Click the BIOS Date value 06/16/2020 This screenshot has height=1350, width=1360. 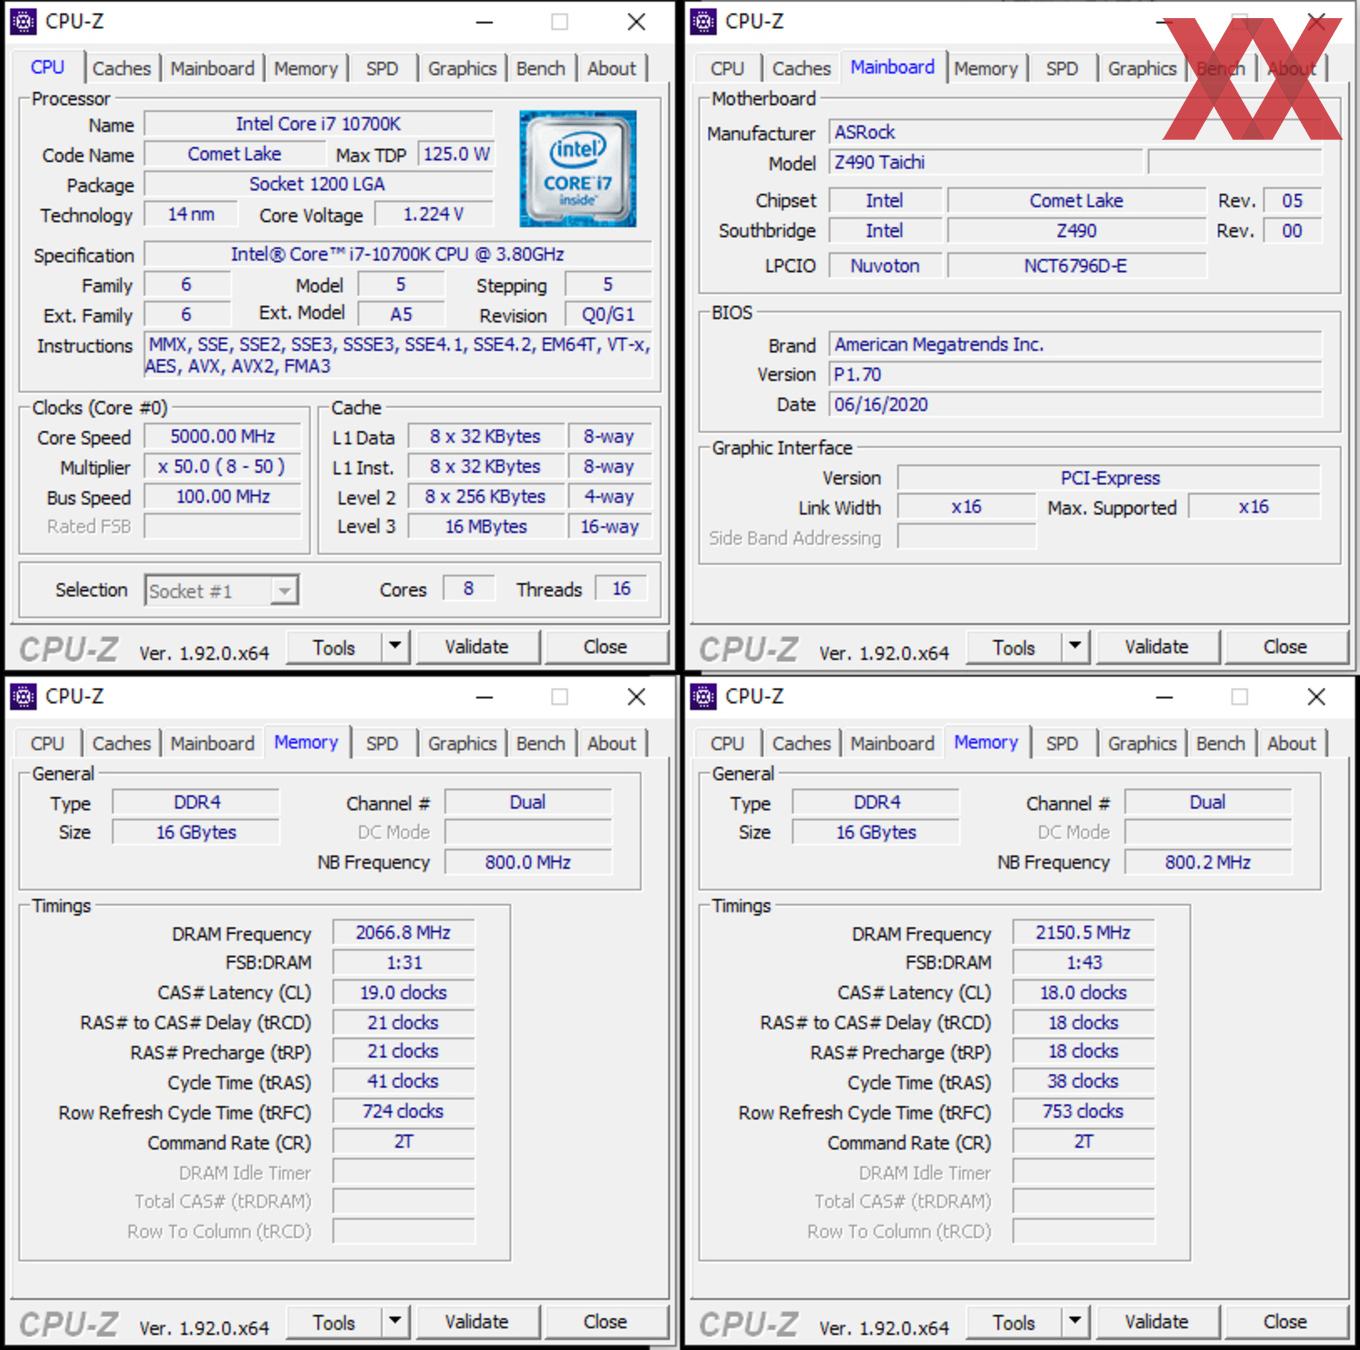[1076, 404]
